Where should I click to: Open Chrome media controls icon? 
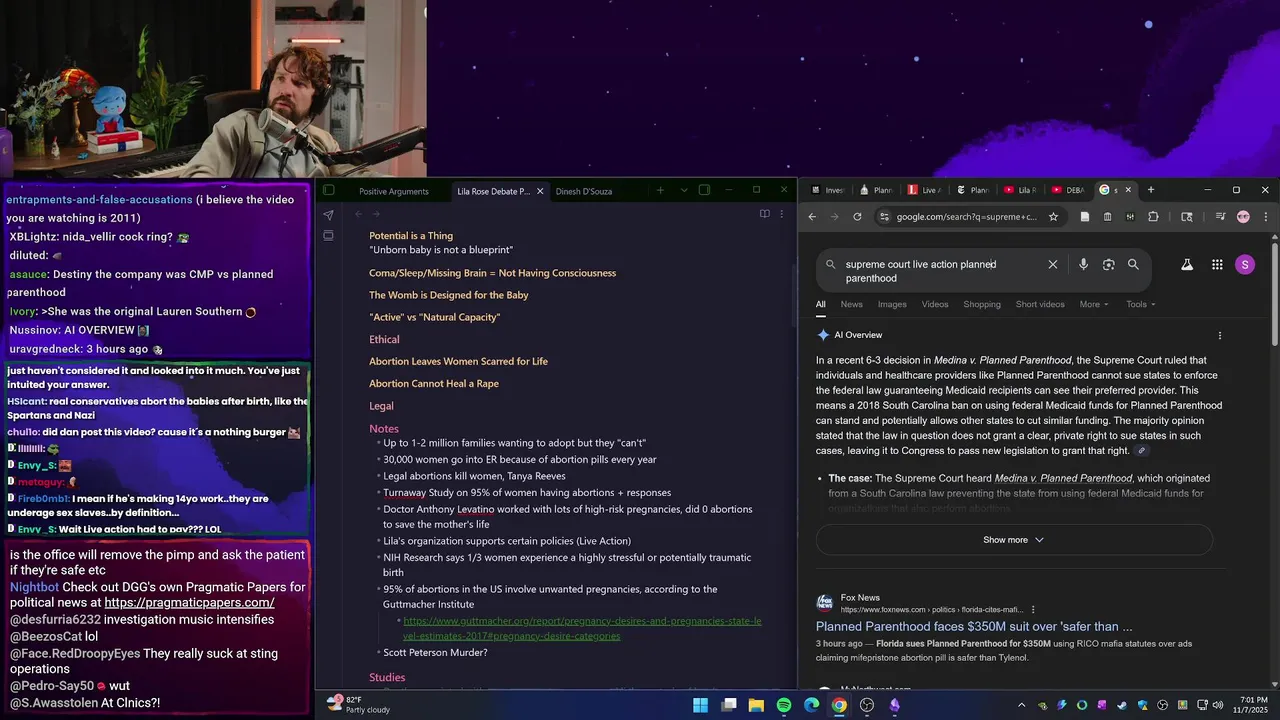pyautogui.click(x=1221, y=216)
